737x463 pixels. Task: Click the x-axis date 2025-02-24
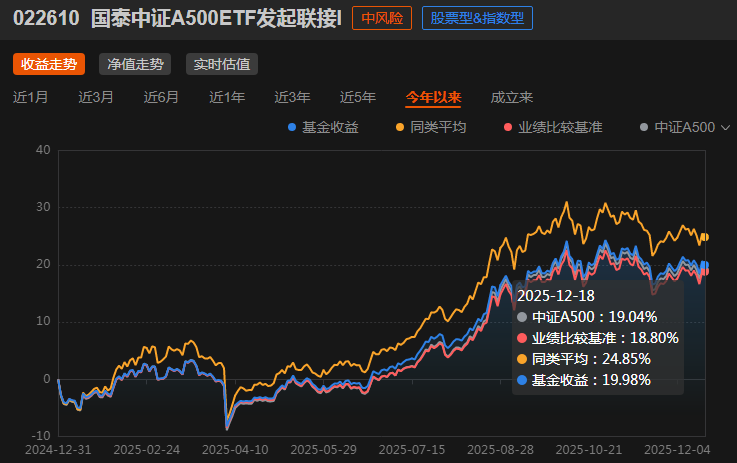coord(147,450)
